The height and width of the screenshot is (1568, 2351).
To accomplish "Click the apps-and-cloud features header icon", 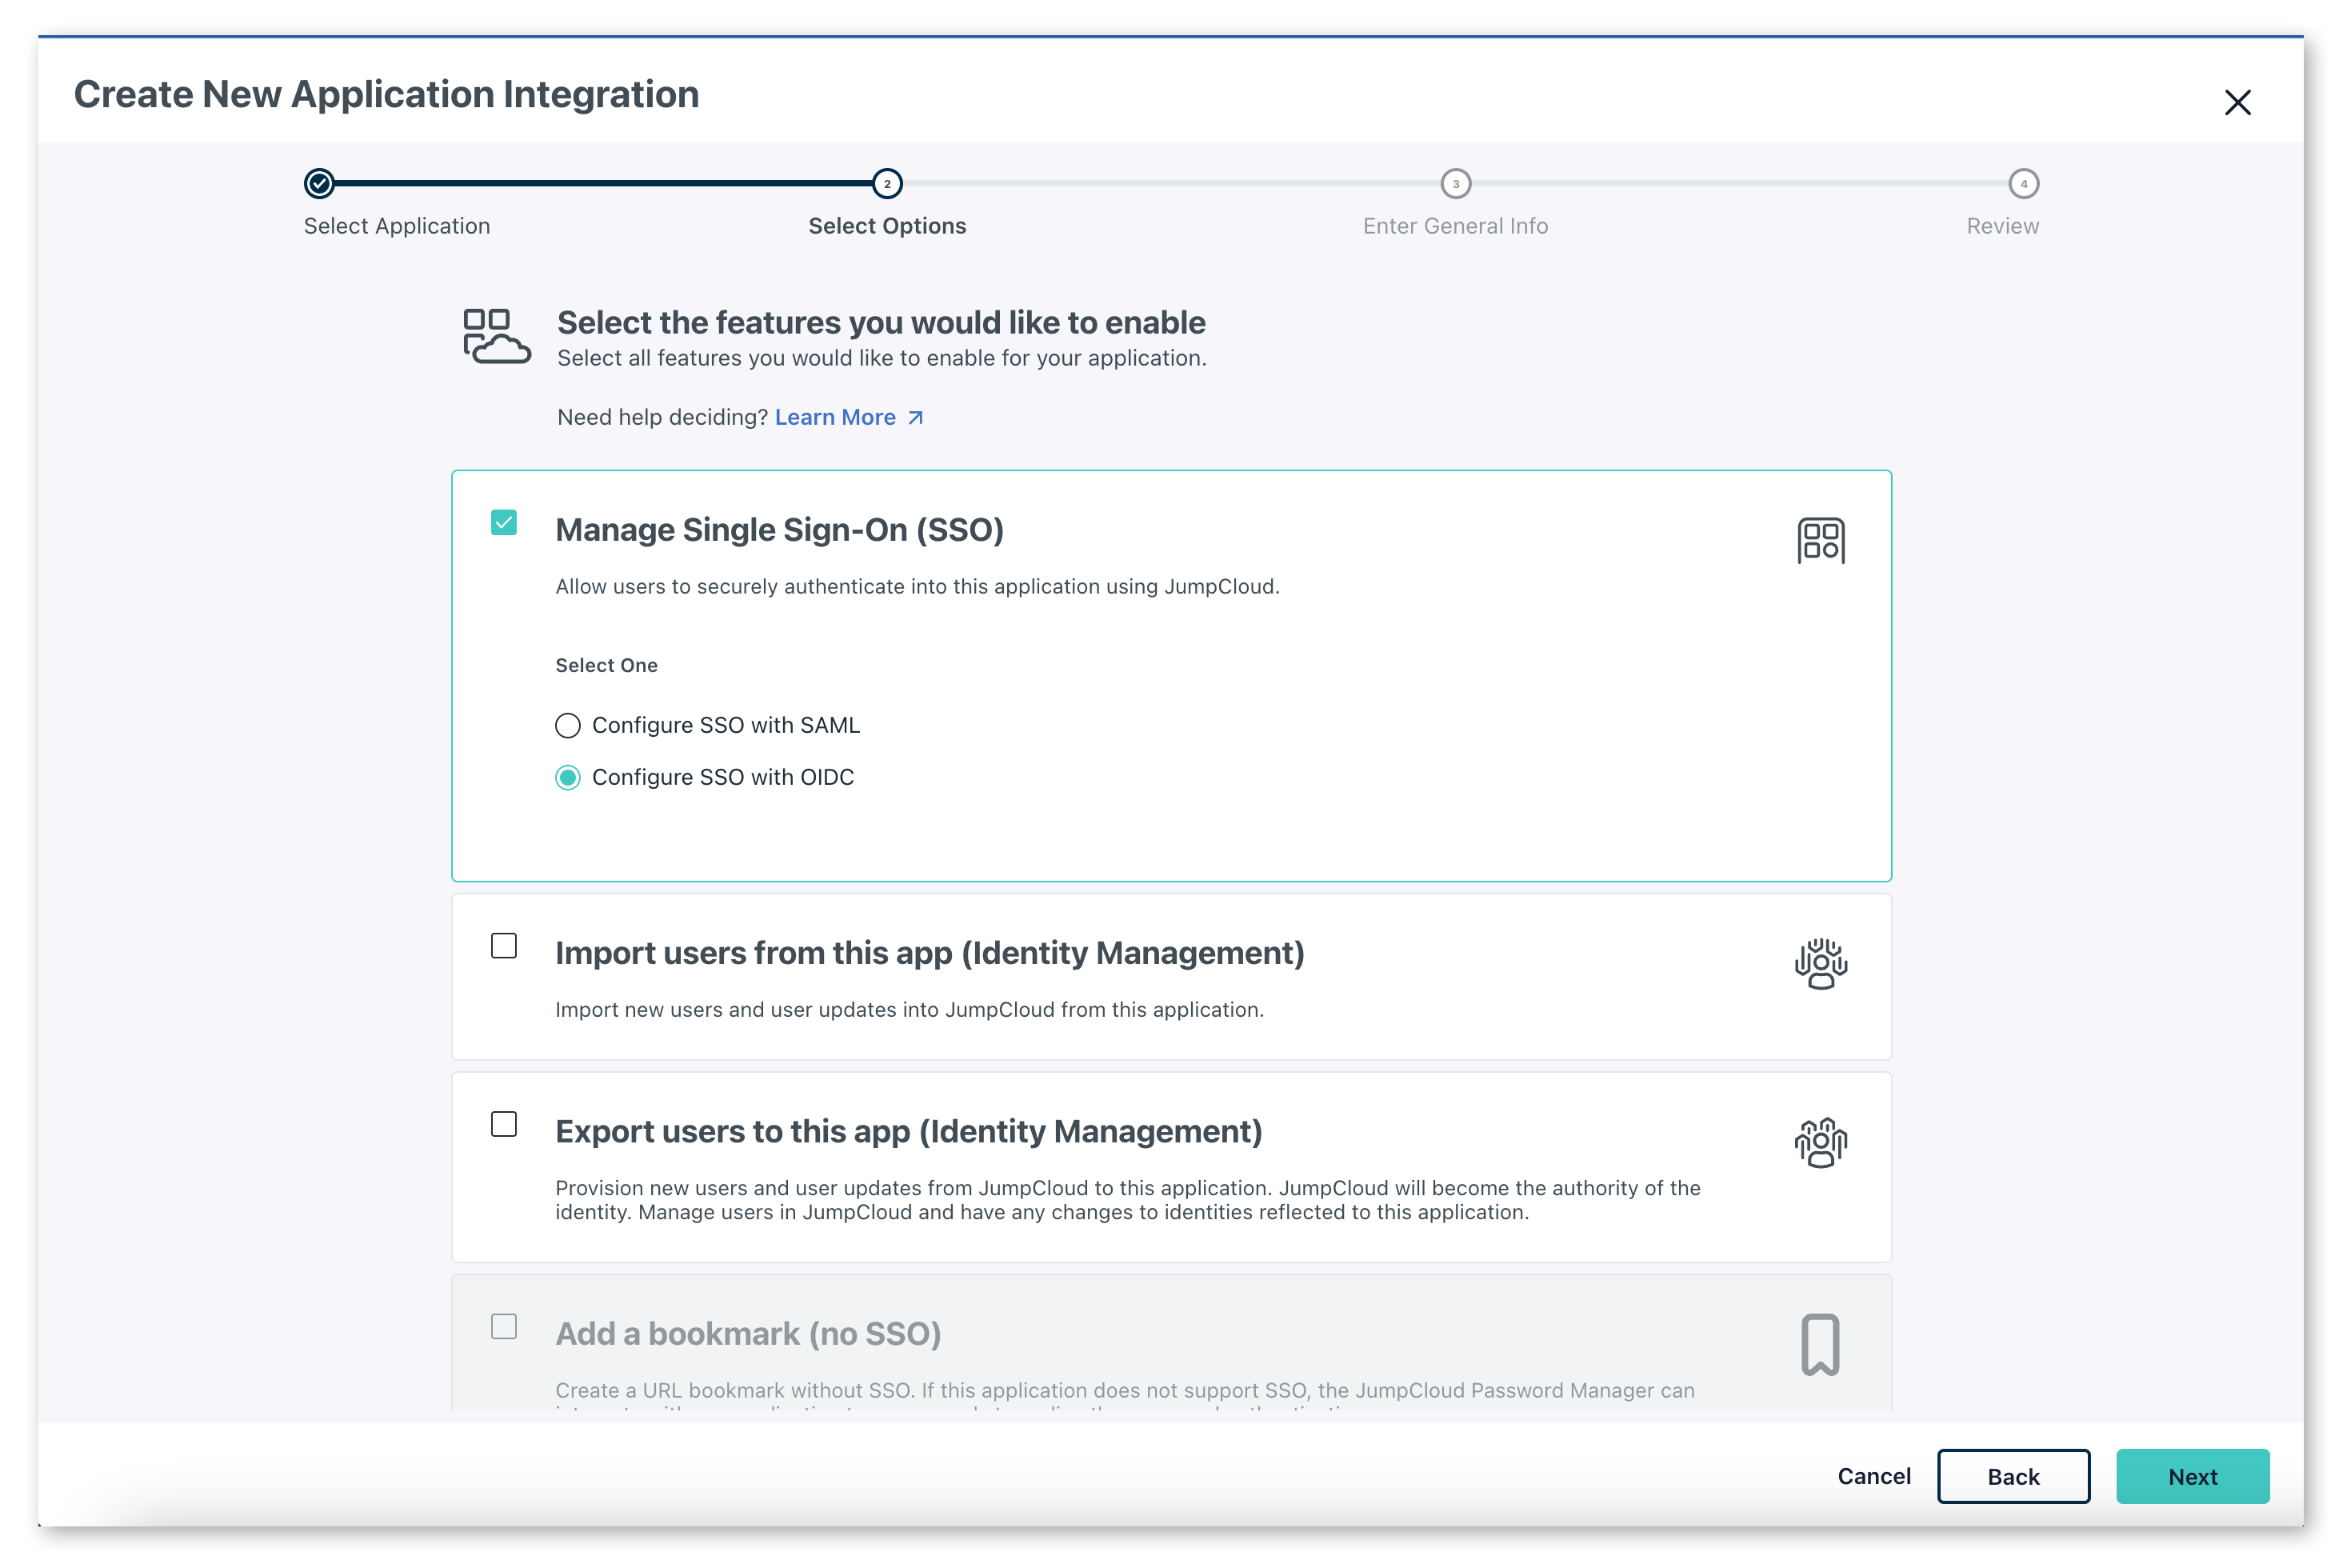I will (x=496, y=336).
